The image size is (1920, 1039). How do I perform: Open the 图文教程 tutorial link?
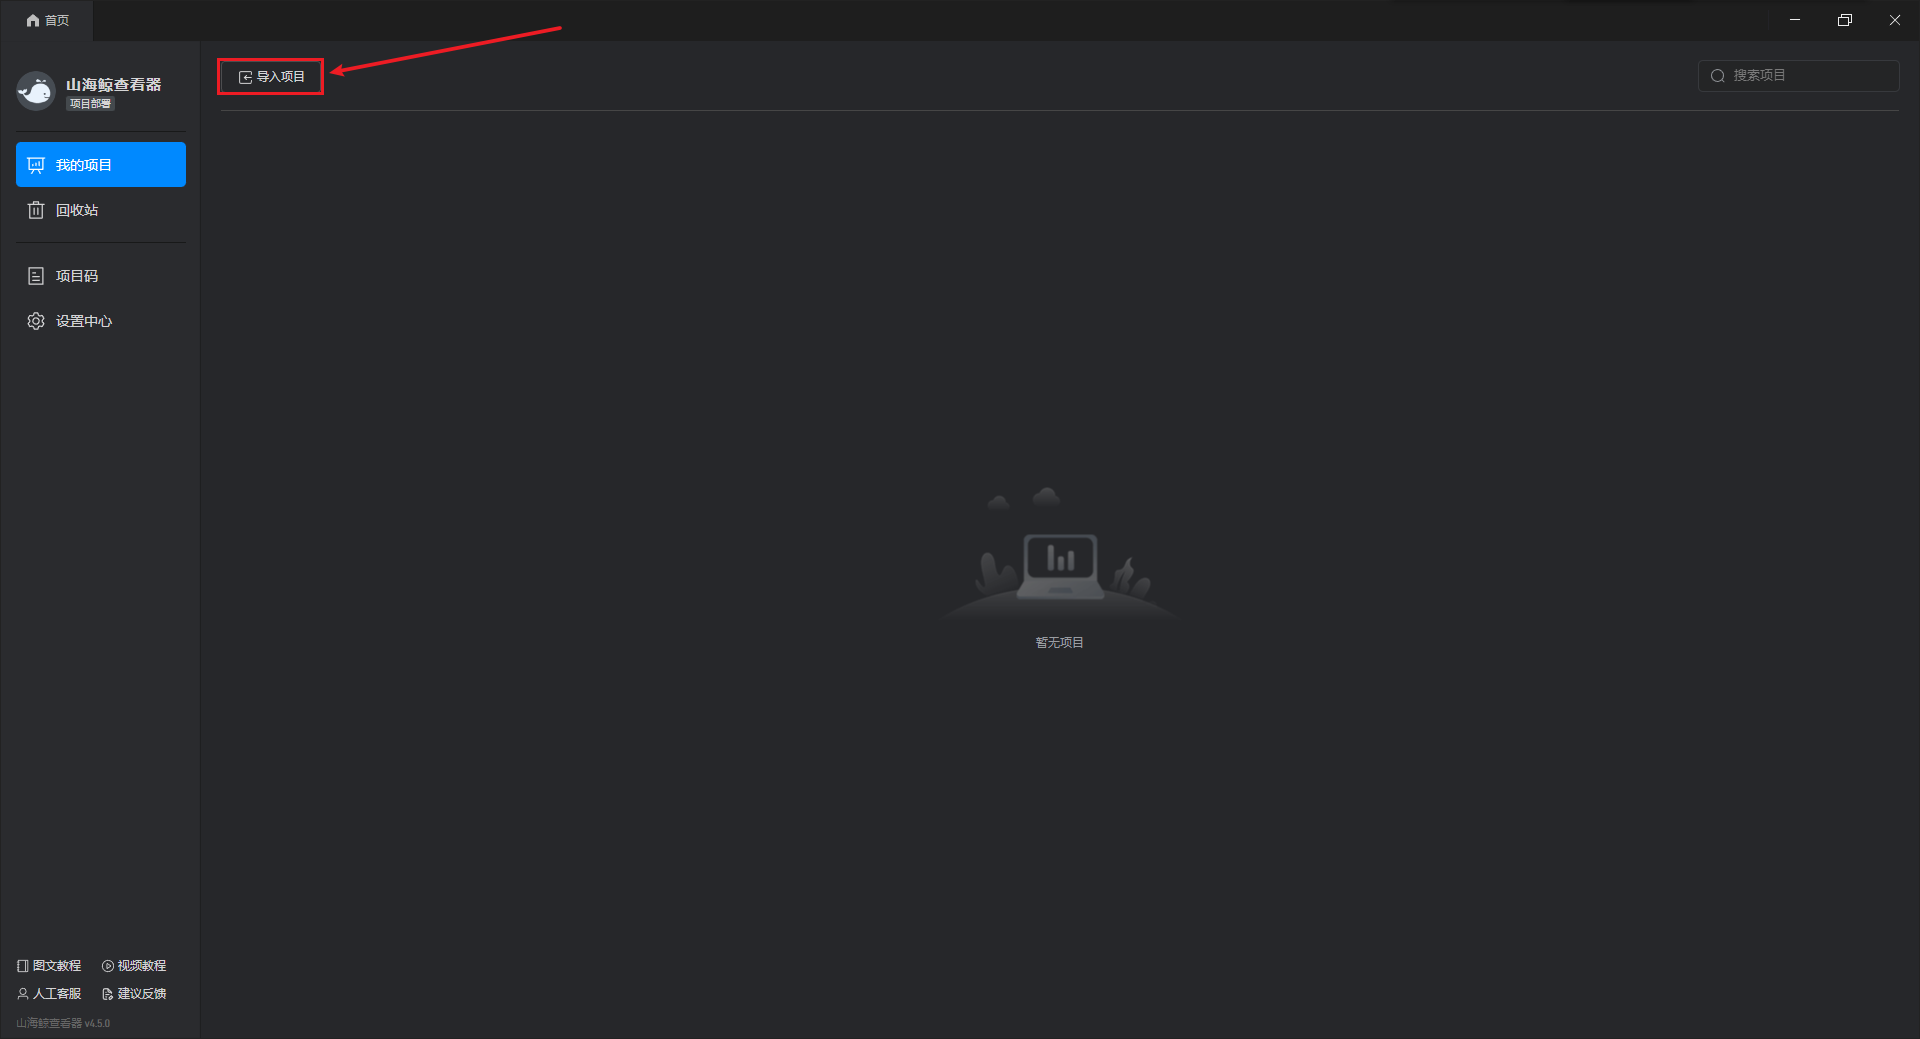coord(49,966)
